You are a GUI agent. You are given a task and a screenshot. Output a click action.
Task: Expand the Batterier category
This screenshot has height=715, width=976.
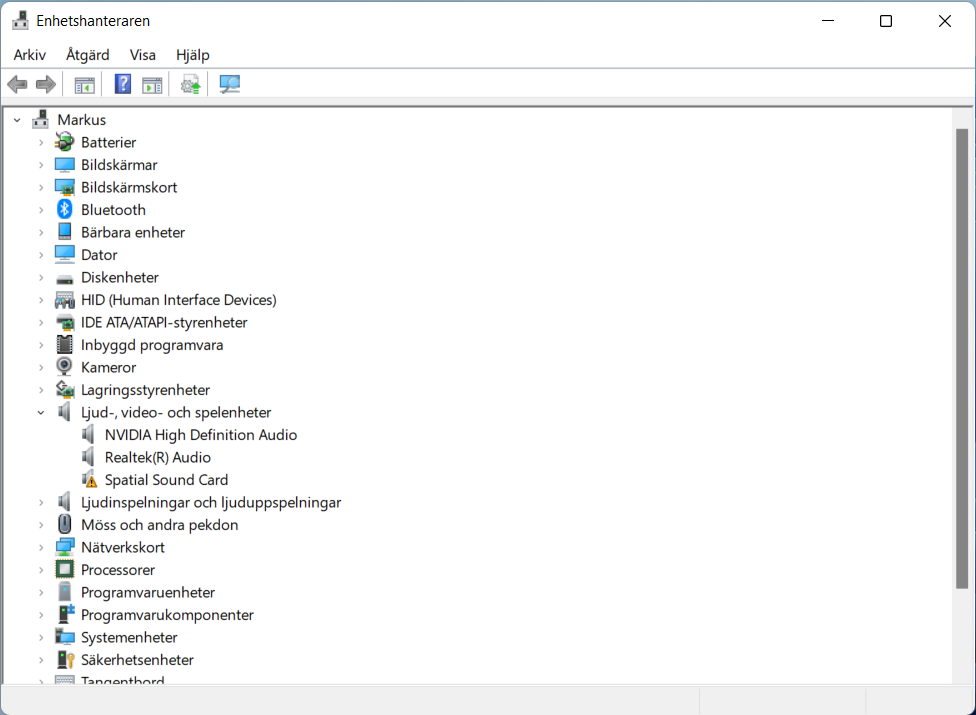pyautogui.click(x=41, y=143)
